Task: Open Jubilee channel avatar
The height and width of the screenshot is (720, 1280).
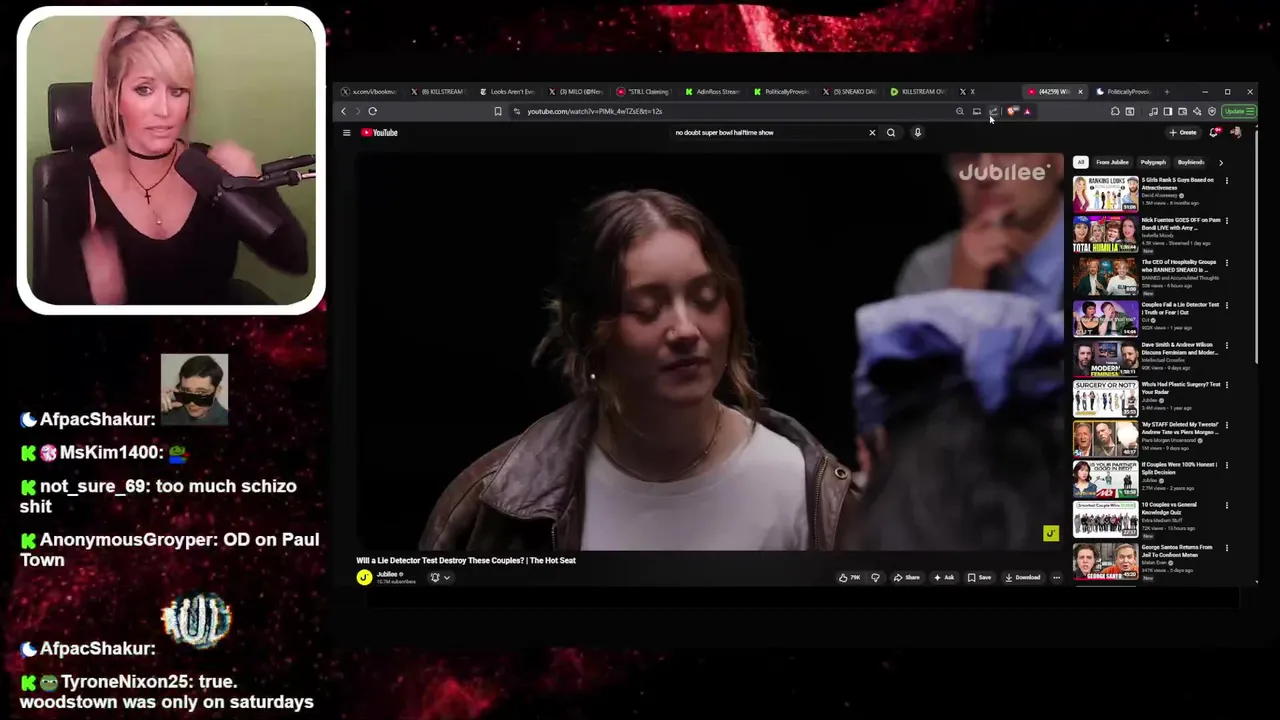Action: (364, 577)
